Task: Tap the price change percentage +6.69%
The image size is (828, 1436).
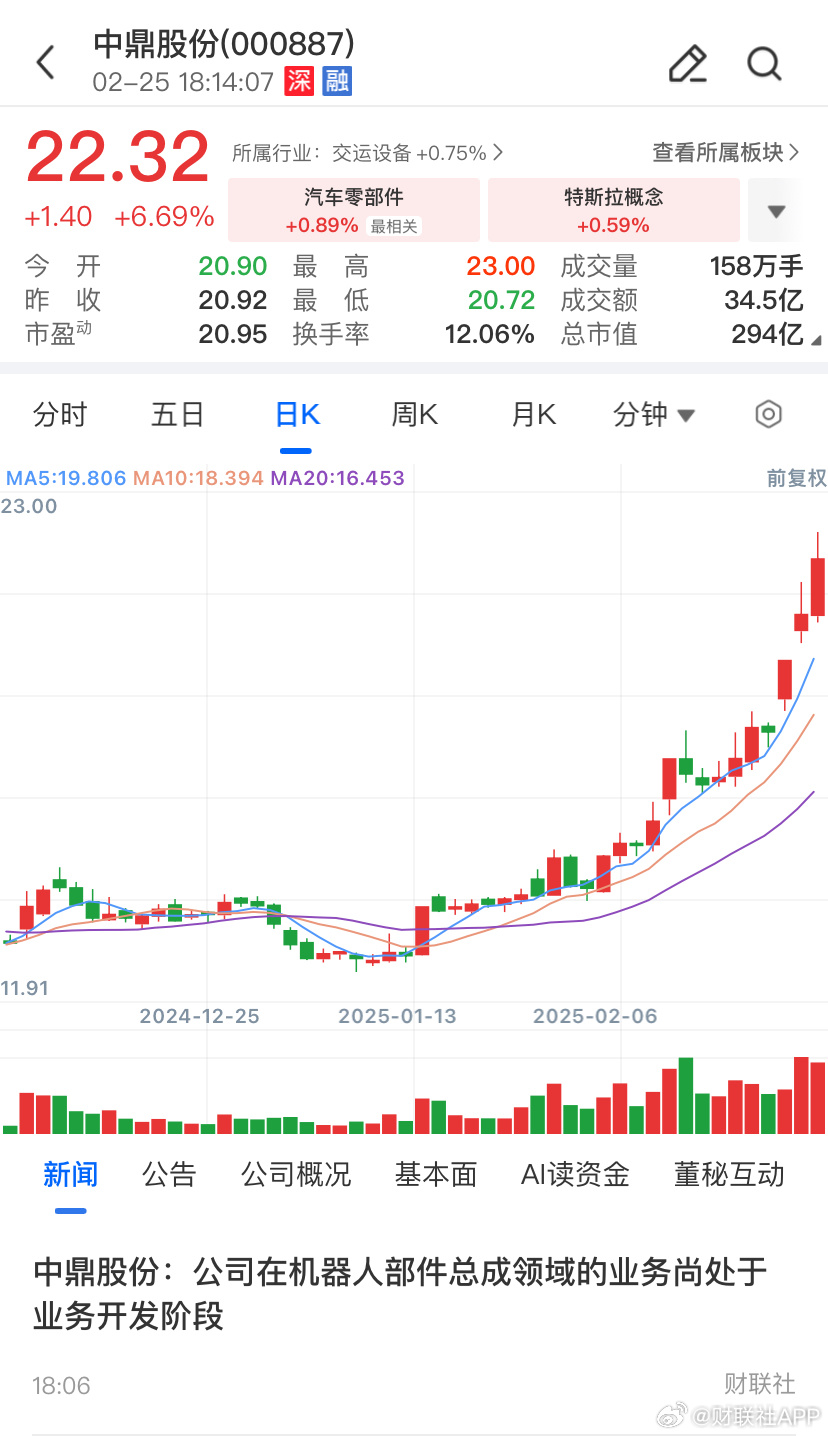Action: tap(164, 217)
